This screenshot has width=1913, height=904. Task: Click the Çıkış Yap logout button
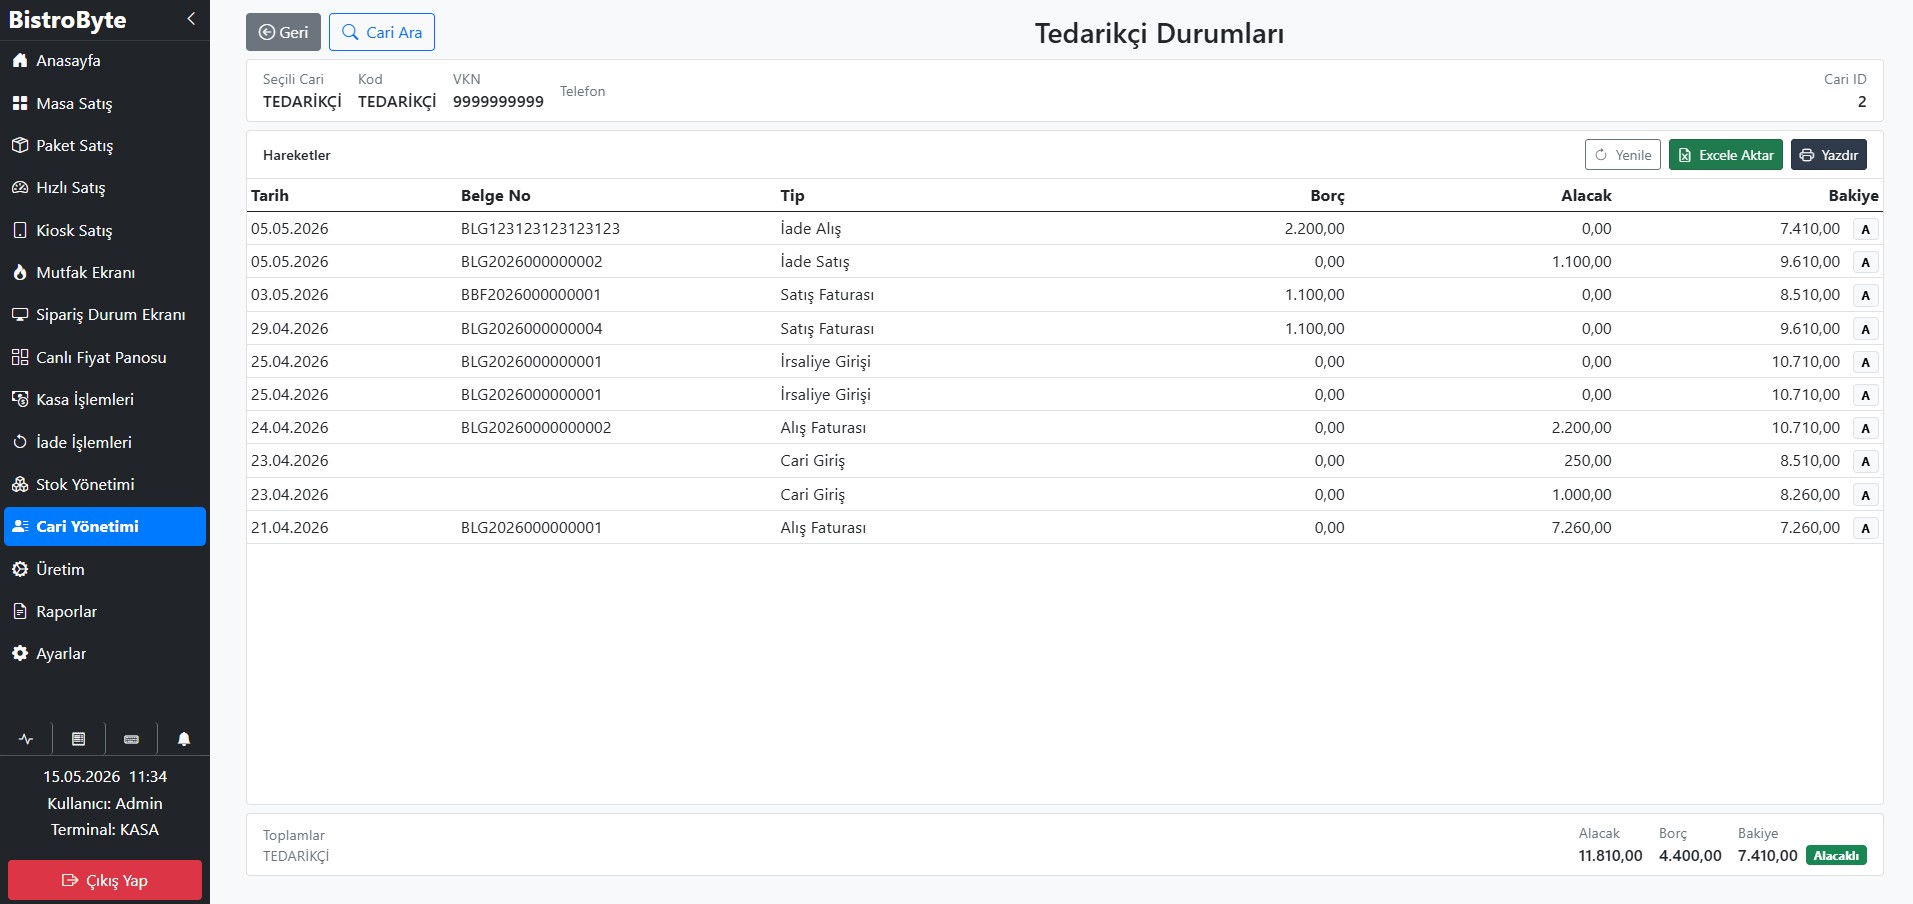tap(105, 880)
